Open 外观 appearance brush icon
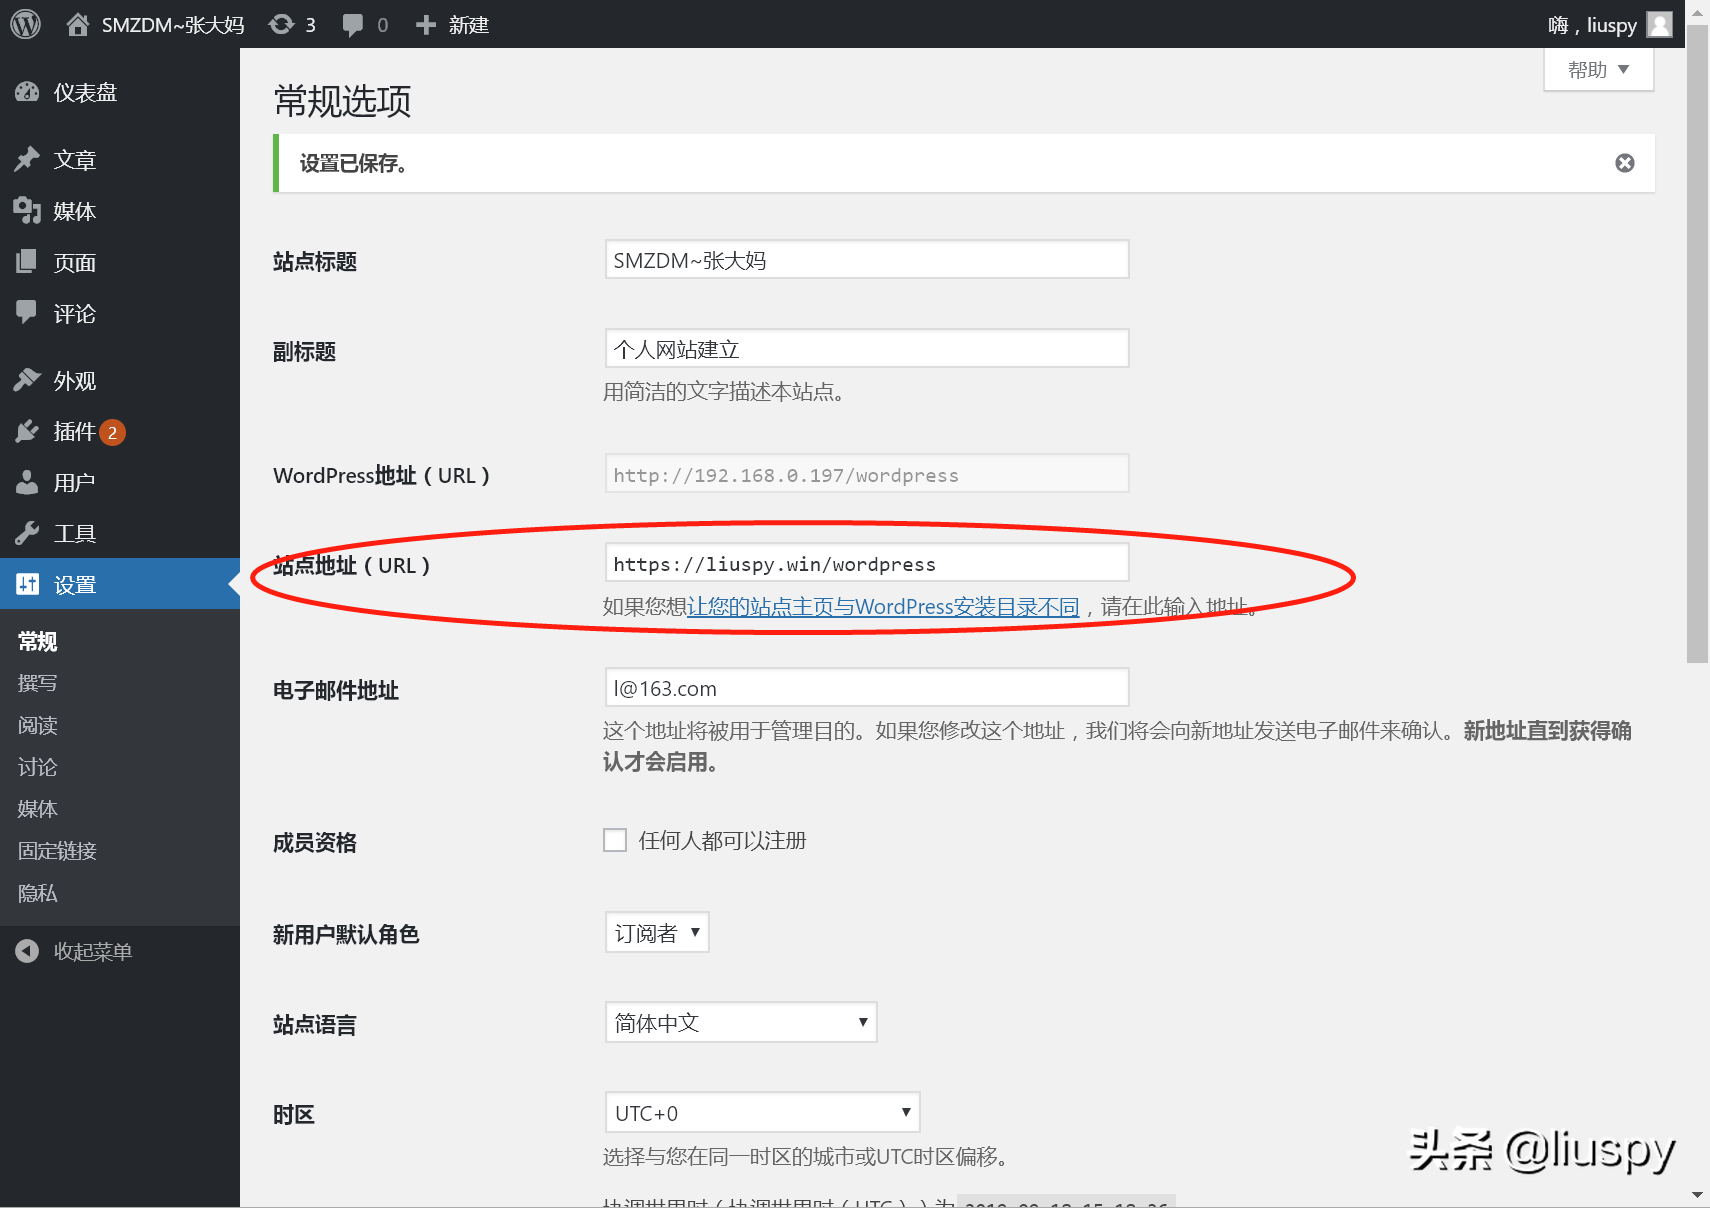Viewport: 1710px width, 1208px height. (27, 381)
